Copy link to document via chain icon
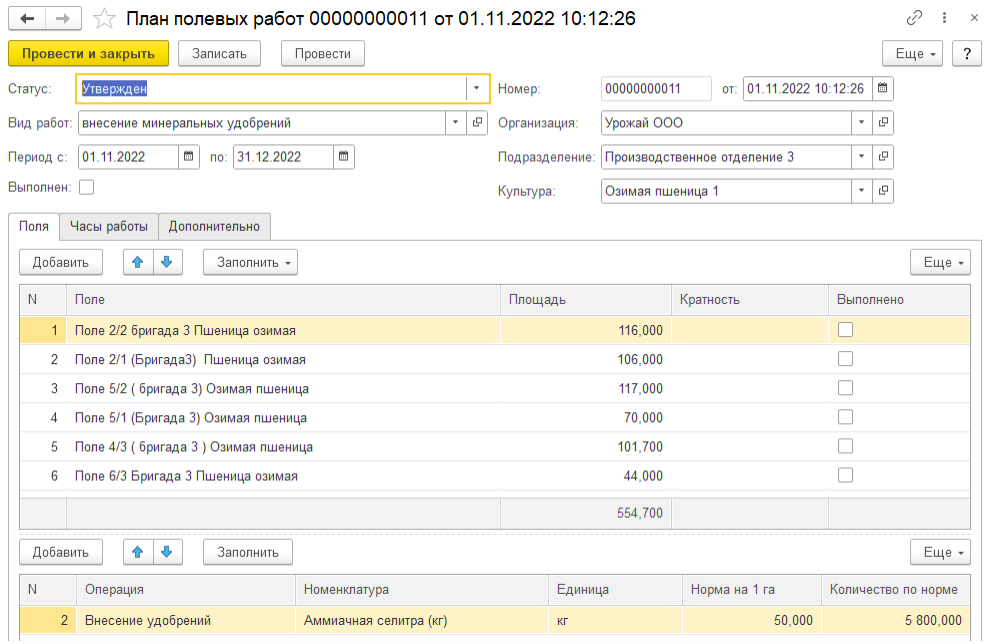The height and width of the screenshot is (644, 990). pos(913,18)
